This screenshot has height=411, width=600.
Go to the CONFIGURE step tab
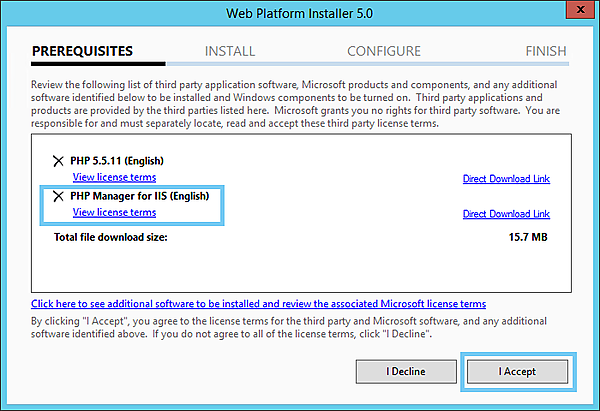[x=384, y=51]
